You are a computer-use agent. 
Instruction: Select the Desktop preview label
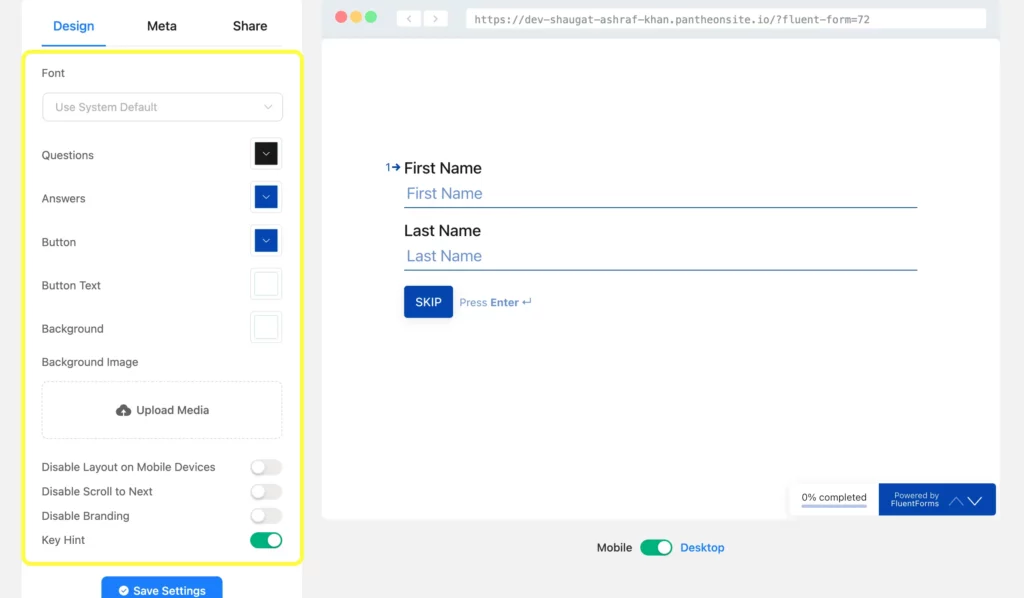click(x=702, y=548)
